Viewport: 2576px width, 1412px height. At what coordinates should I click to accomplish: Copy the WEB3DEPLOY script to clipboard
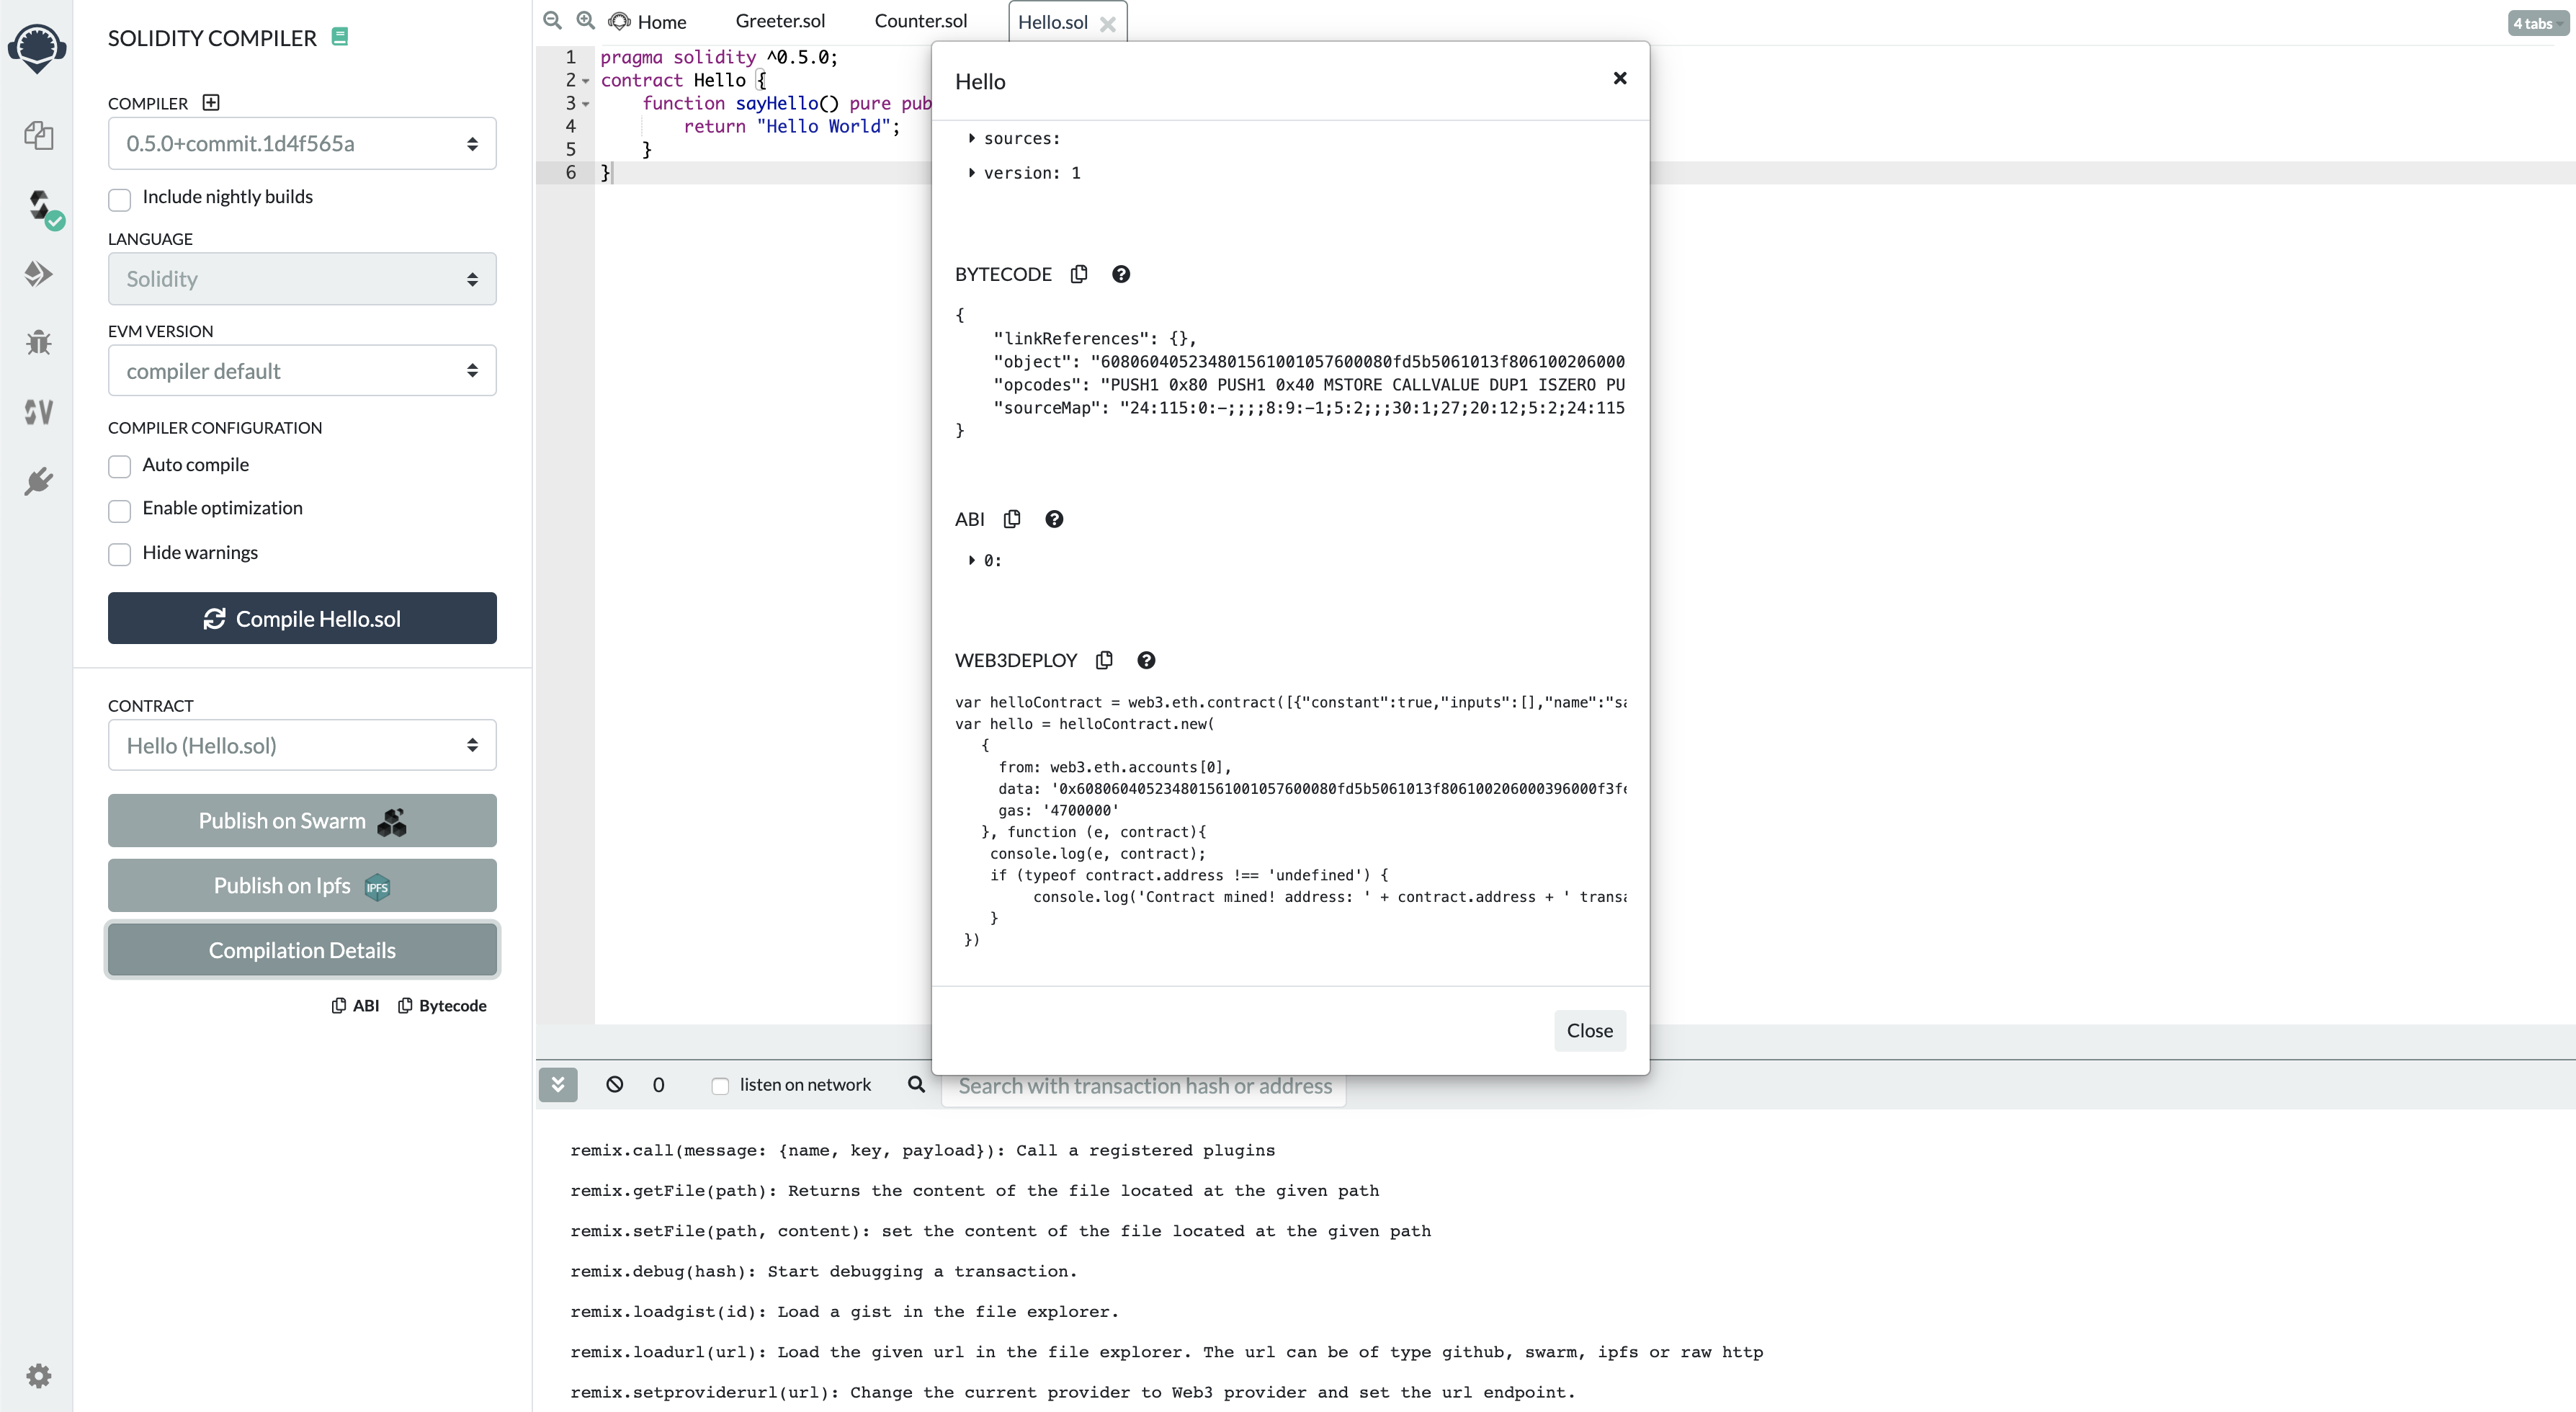1104,660
